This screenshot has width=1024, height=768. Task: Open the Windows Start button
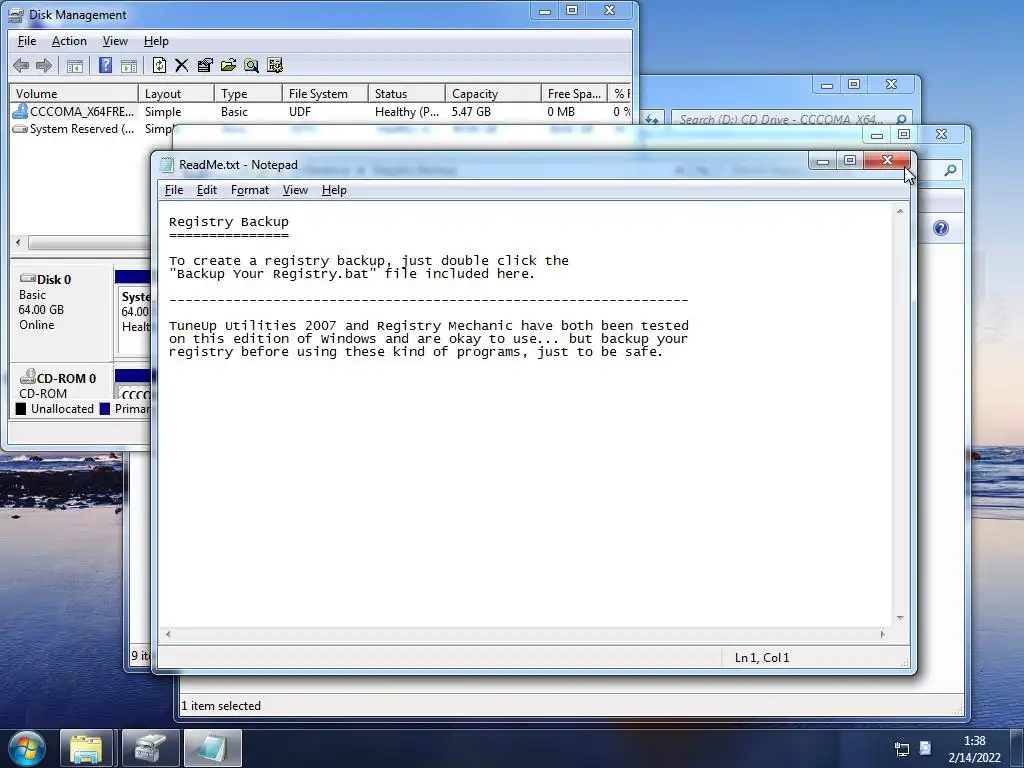click(27, 748)
